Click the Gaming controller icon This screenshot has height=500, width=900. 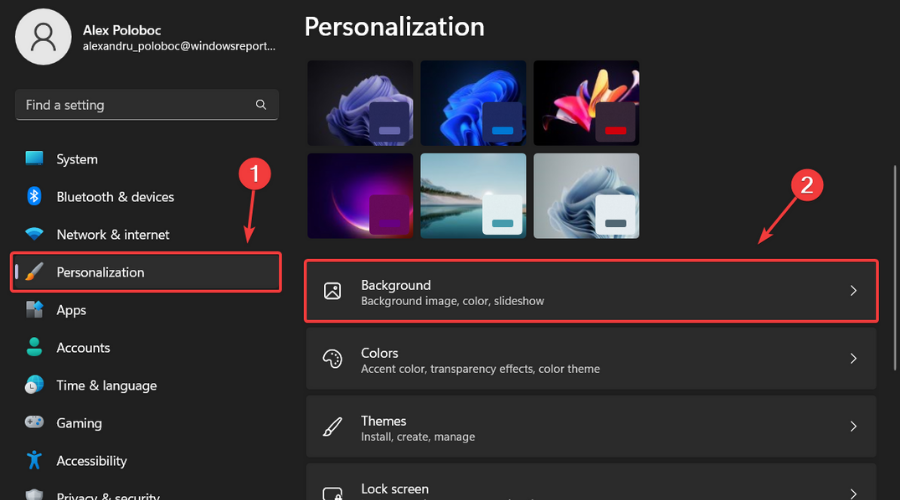[35, 423]
